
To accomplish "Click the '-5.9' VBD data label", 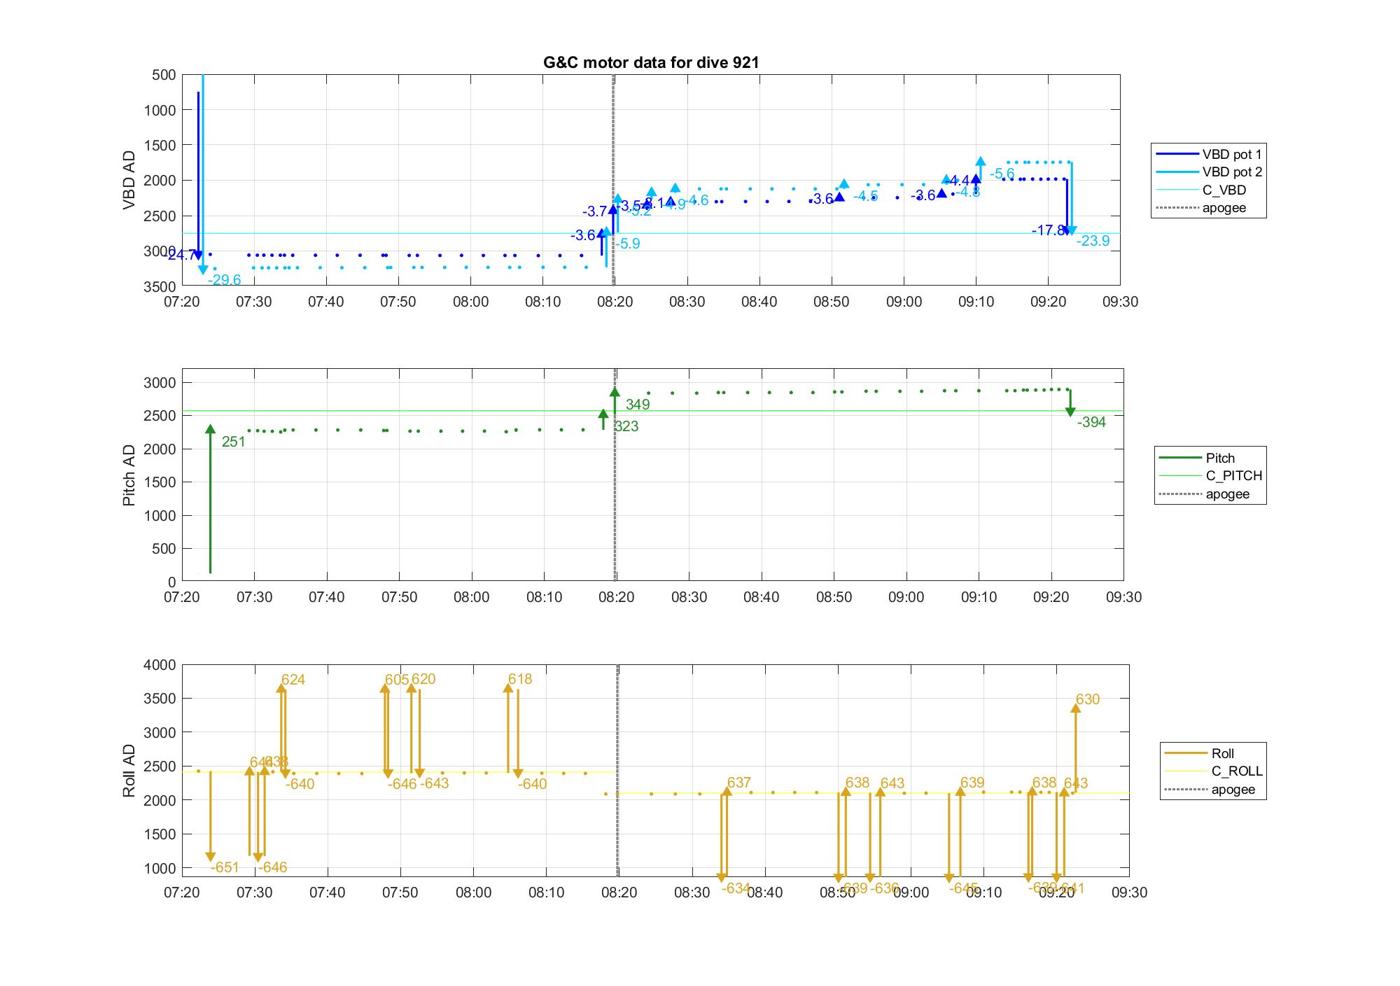I will (x=626, y=243).
